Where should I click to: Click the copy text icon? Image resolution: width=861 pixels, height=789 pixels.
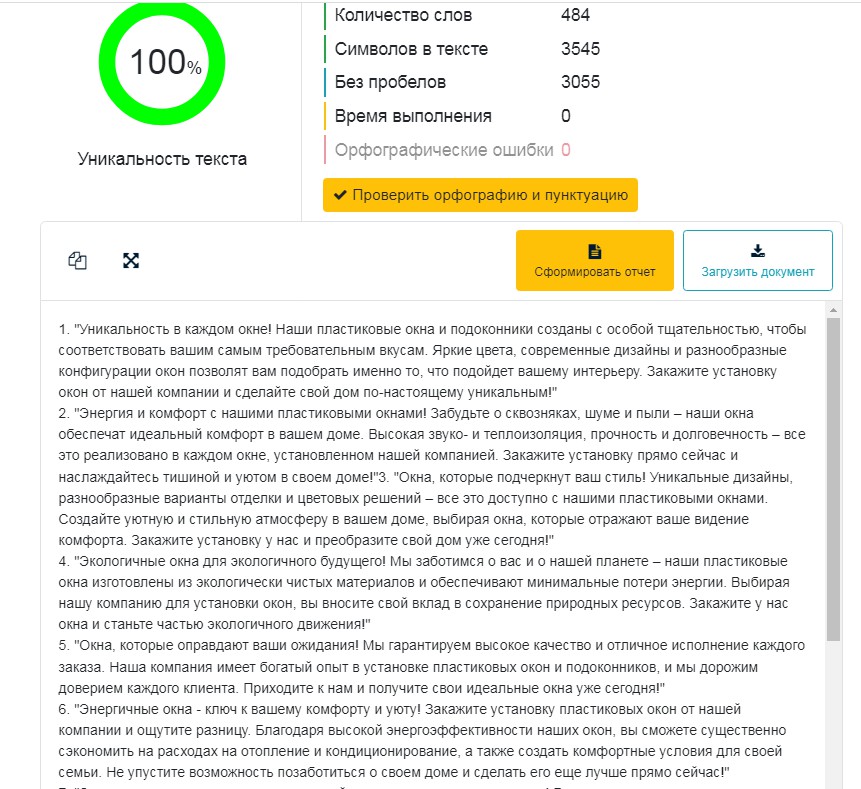click(x=77, y=261)
